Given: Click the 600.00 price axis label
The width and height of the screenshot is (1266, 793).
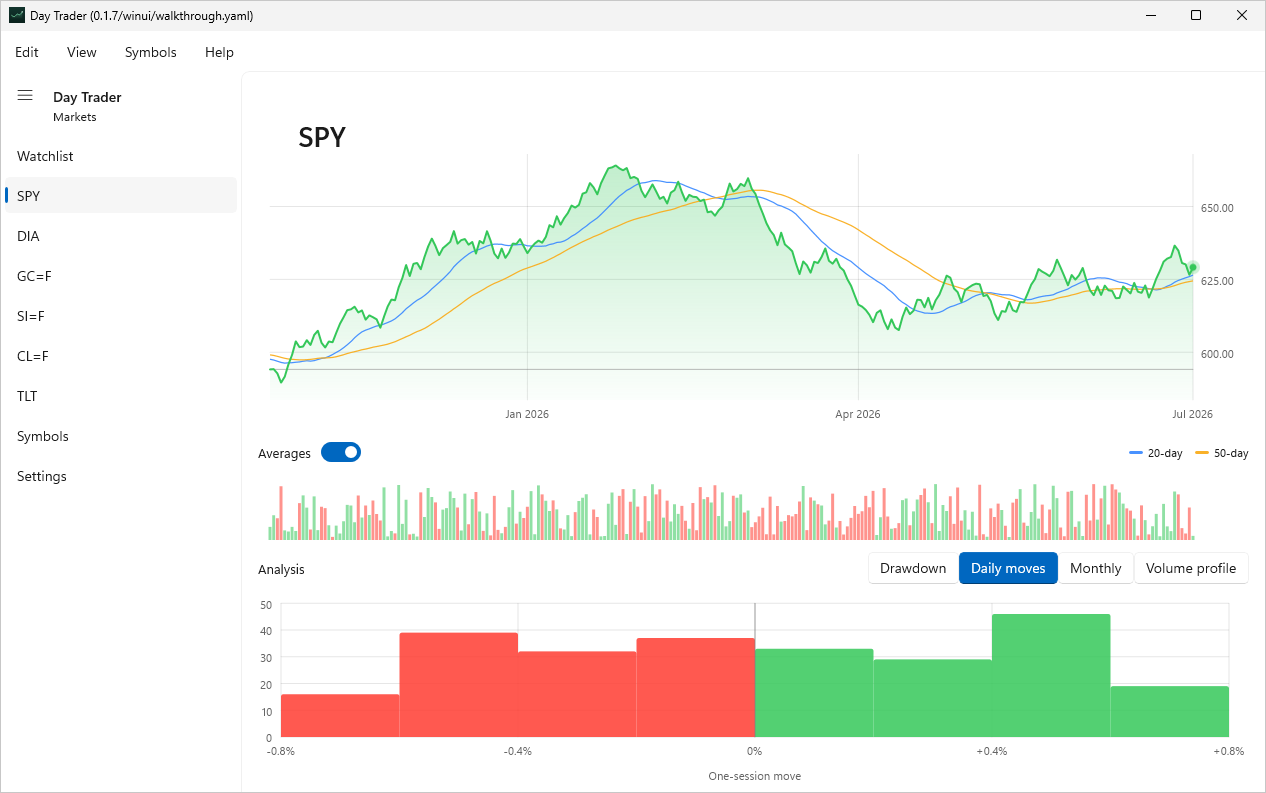Looking at the screenshot, I should click(1217, 354).
